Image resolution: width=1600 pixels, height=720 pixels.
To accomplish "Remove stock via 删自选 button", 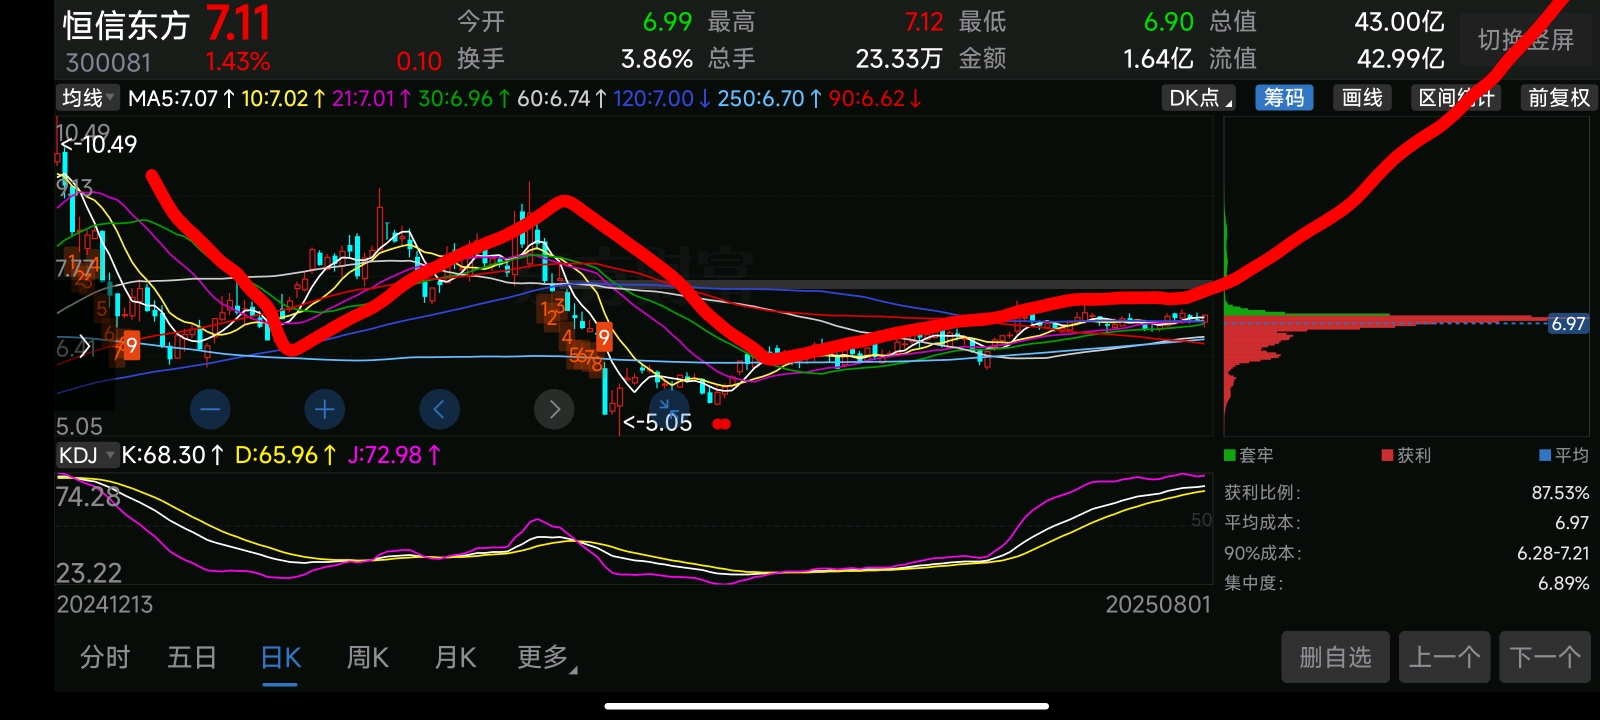I will (x=1335, y=657).
